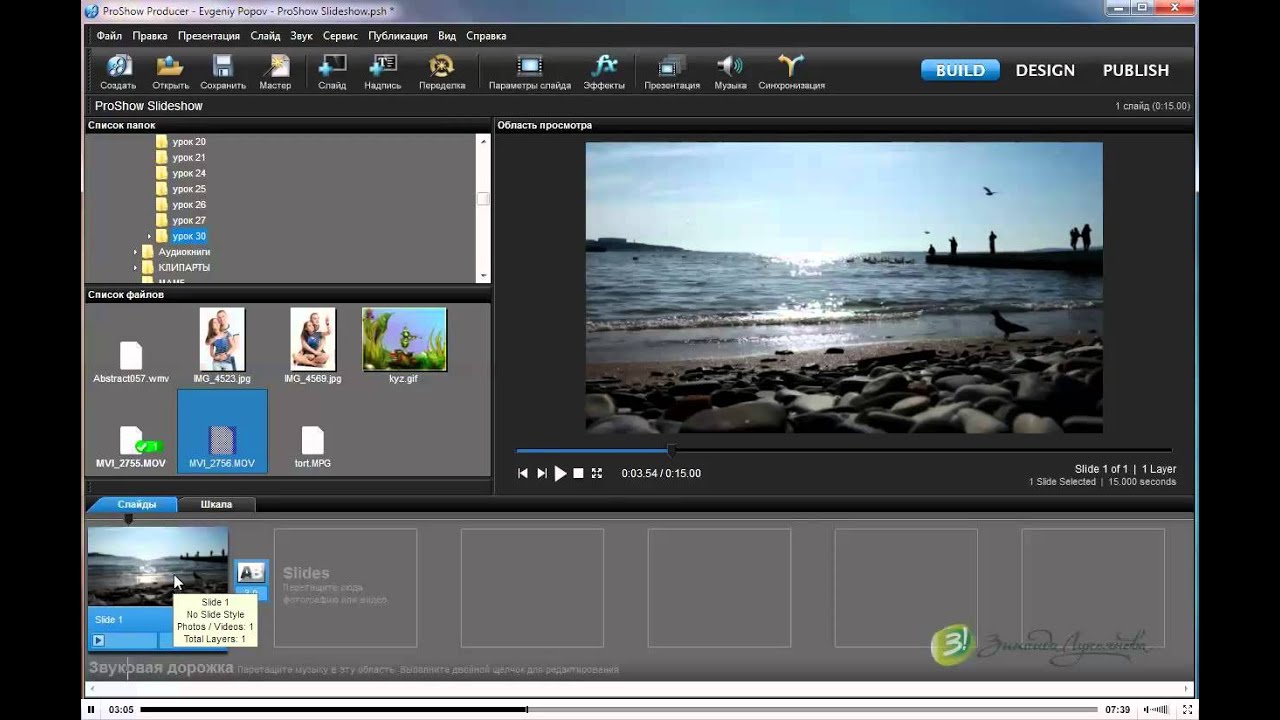This screenshot has width=1280, height=720.
Task: Select the IMG_4569.jpg thumbnail
Action: (313, 340)
